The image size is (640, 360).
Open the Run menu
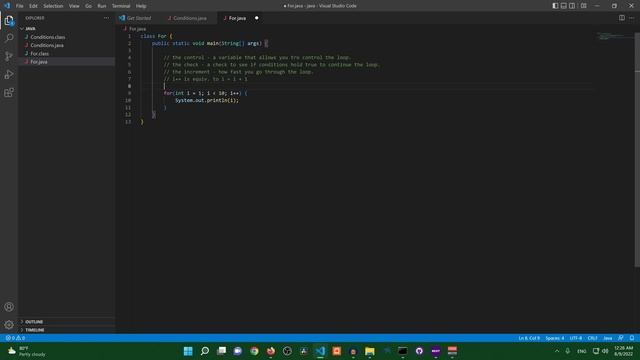coord(102,6)
